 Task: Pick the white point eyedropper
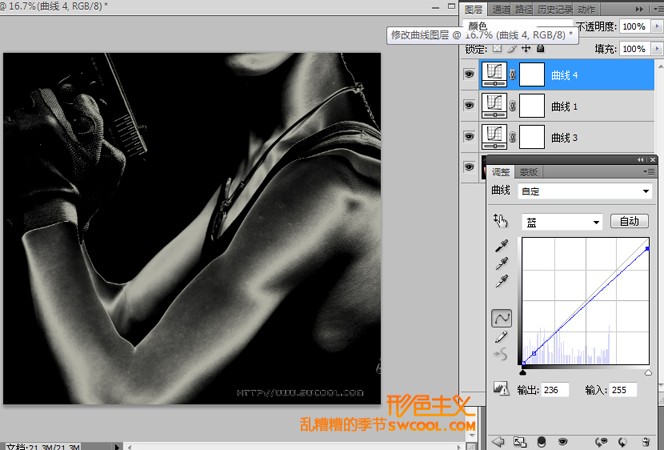coord(501,281)
